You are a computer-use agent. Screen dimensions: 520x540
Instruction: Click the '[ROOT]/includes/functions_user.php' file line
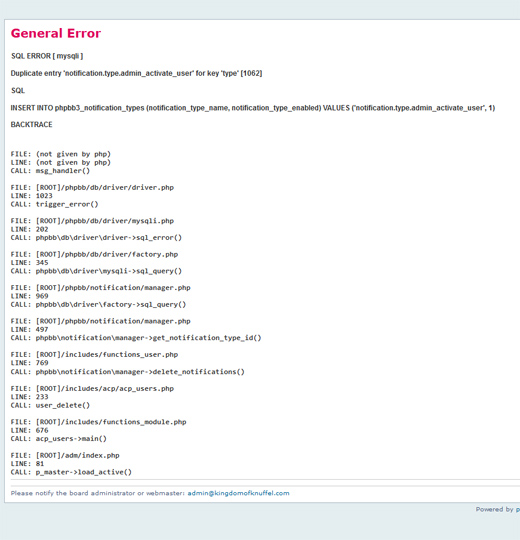(x=94, y=355)
